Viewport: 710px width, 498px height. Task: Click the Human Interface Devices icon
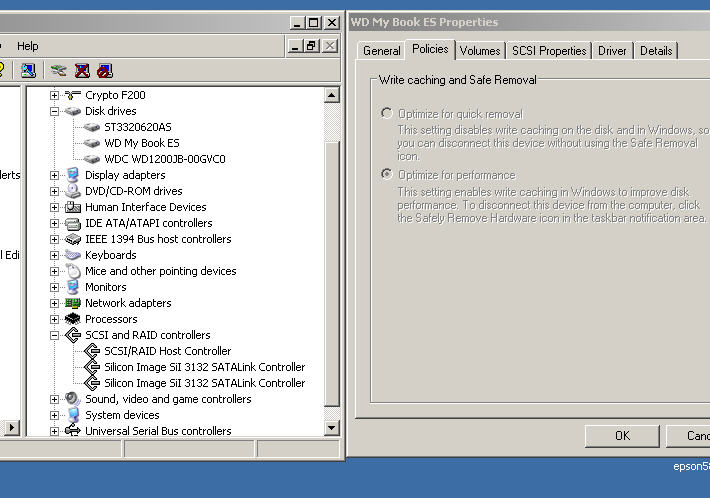(x=72, y=207)
